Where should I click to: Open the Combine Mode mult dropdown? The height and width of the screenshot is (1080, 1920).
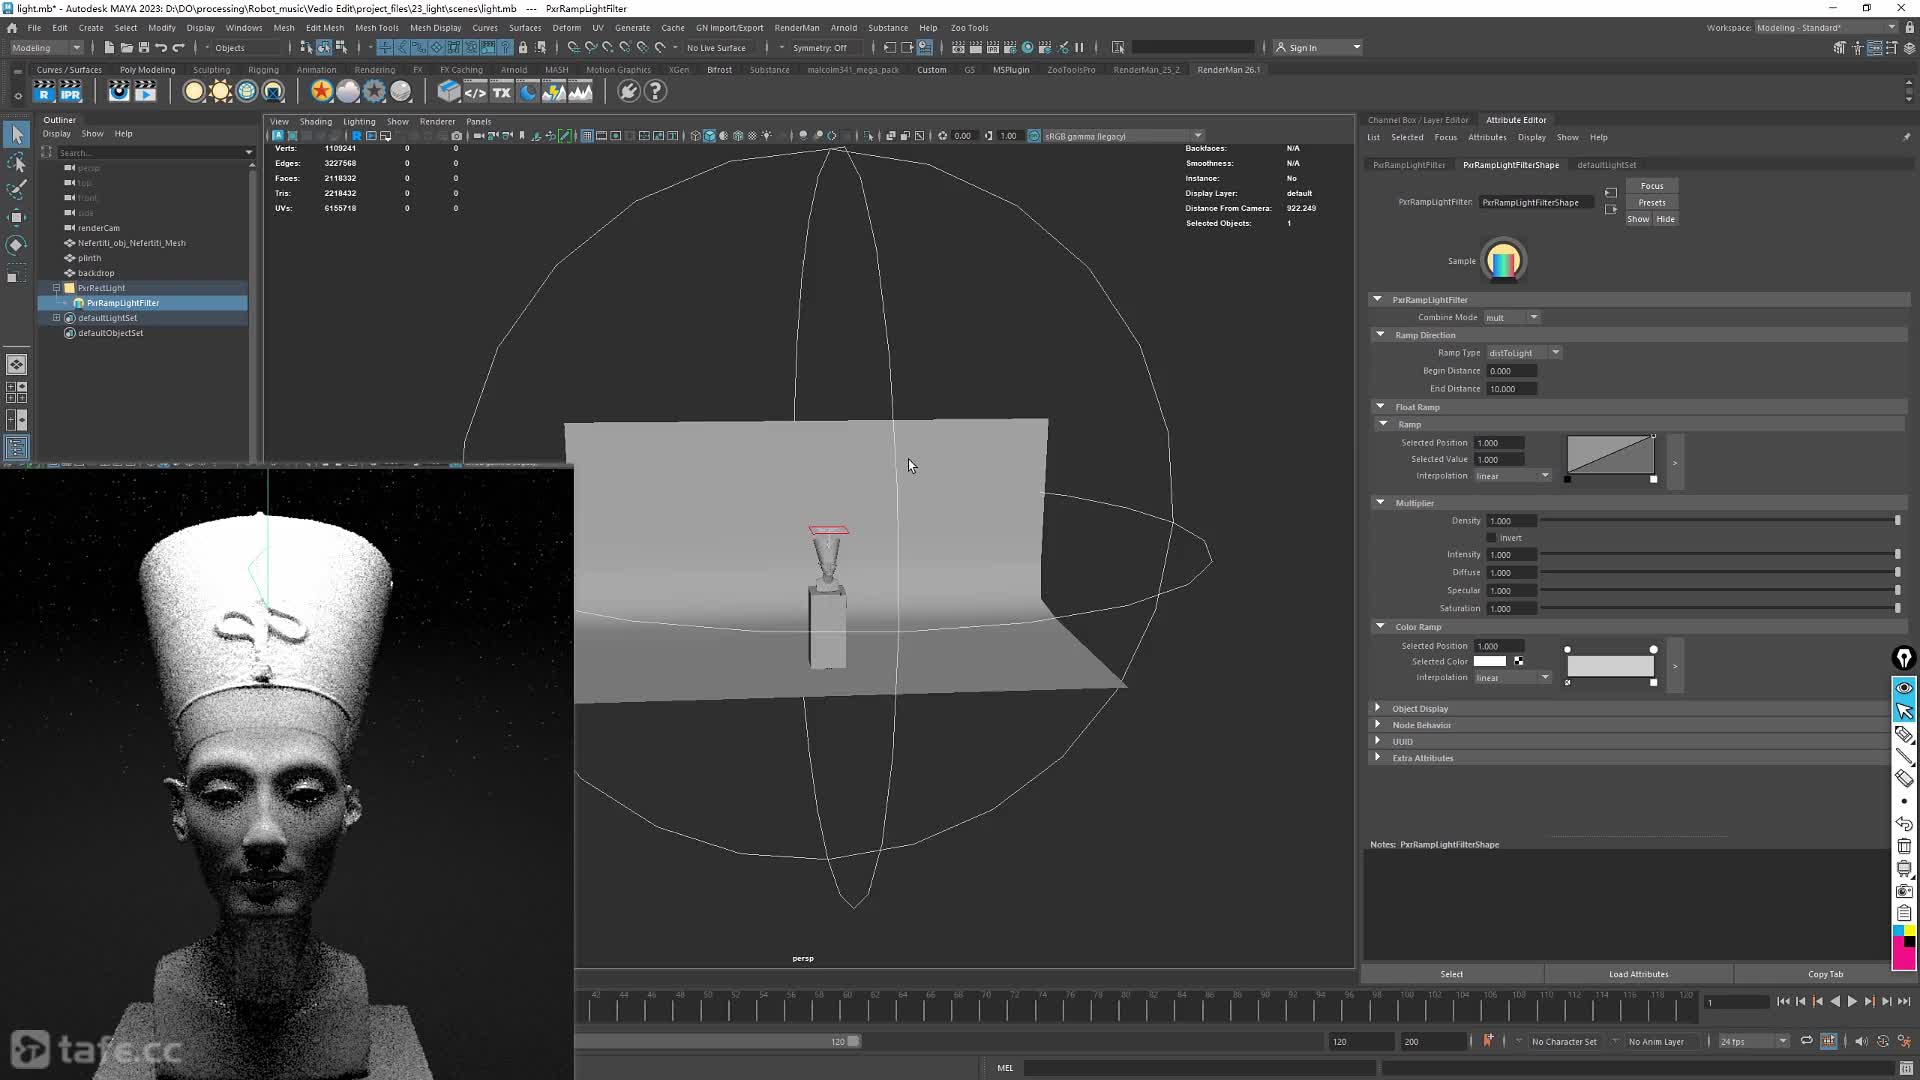1511,318
